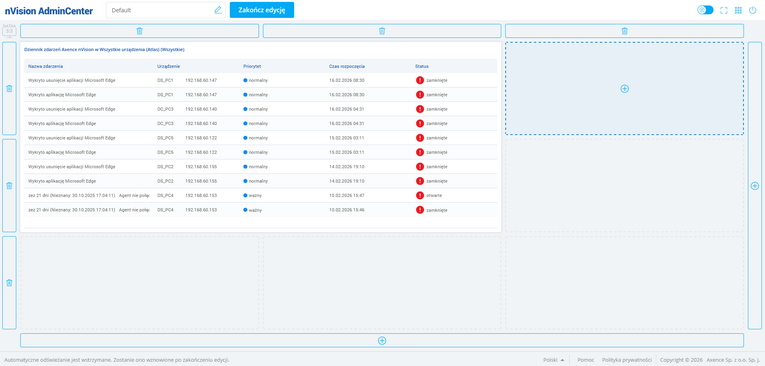Click 14.02.2026 19:10 in DS_PC2 removal row
The height and width of the screenshot is (366, 765).
click(346, 166)
